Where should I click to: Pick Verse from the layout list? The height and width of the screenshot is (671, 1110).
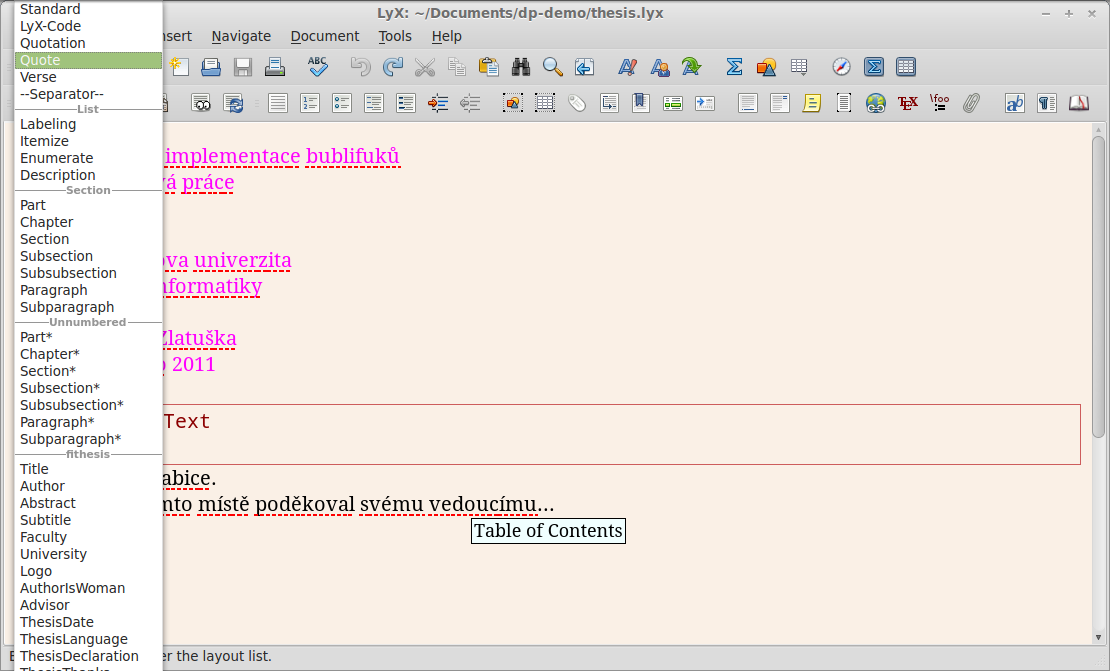[88, 77]
